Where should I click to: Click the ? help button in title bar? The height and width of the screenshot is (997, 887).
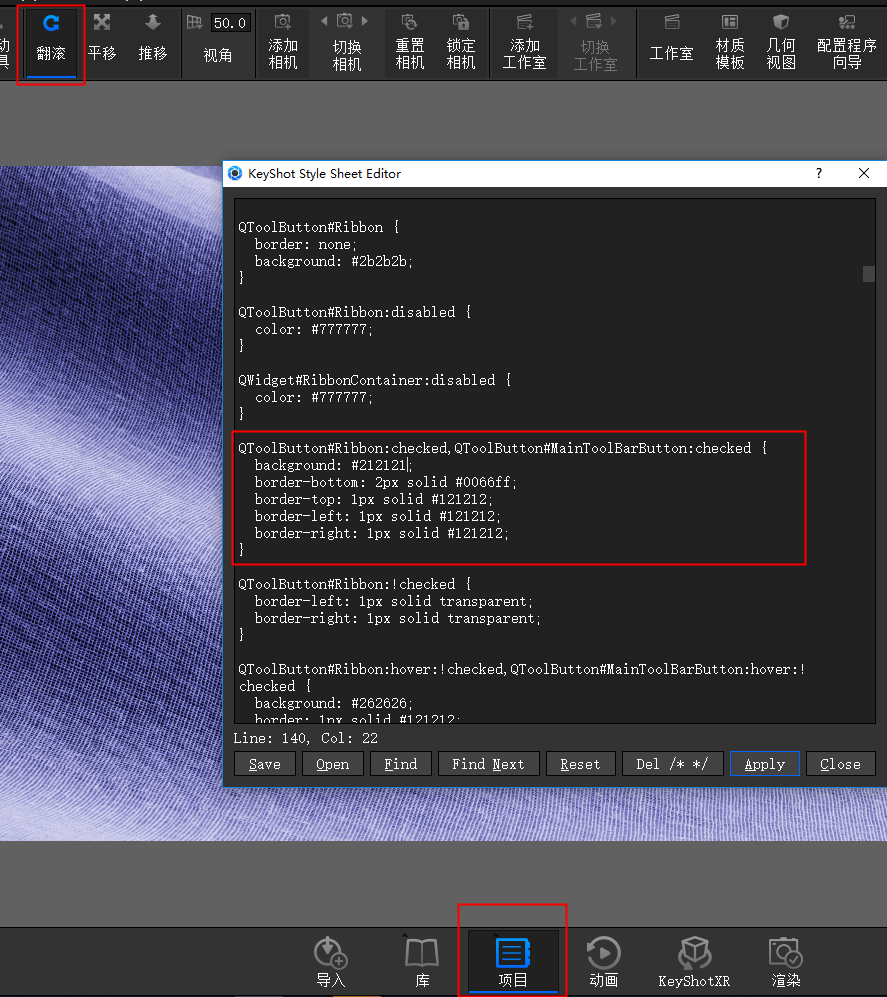pos(819,173)
